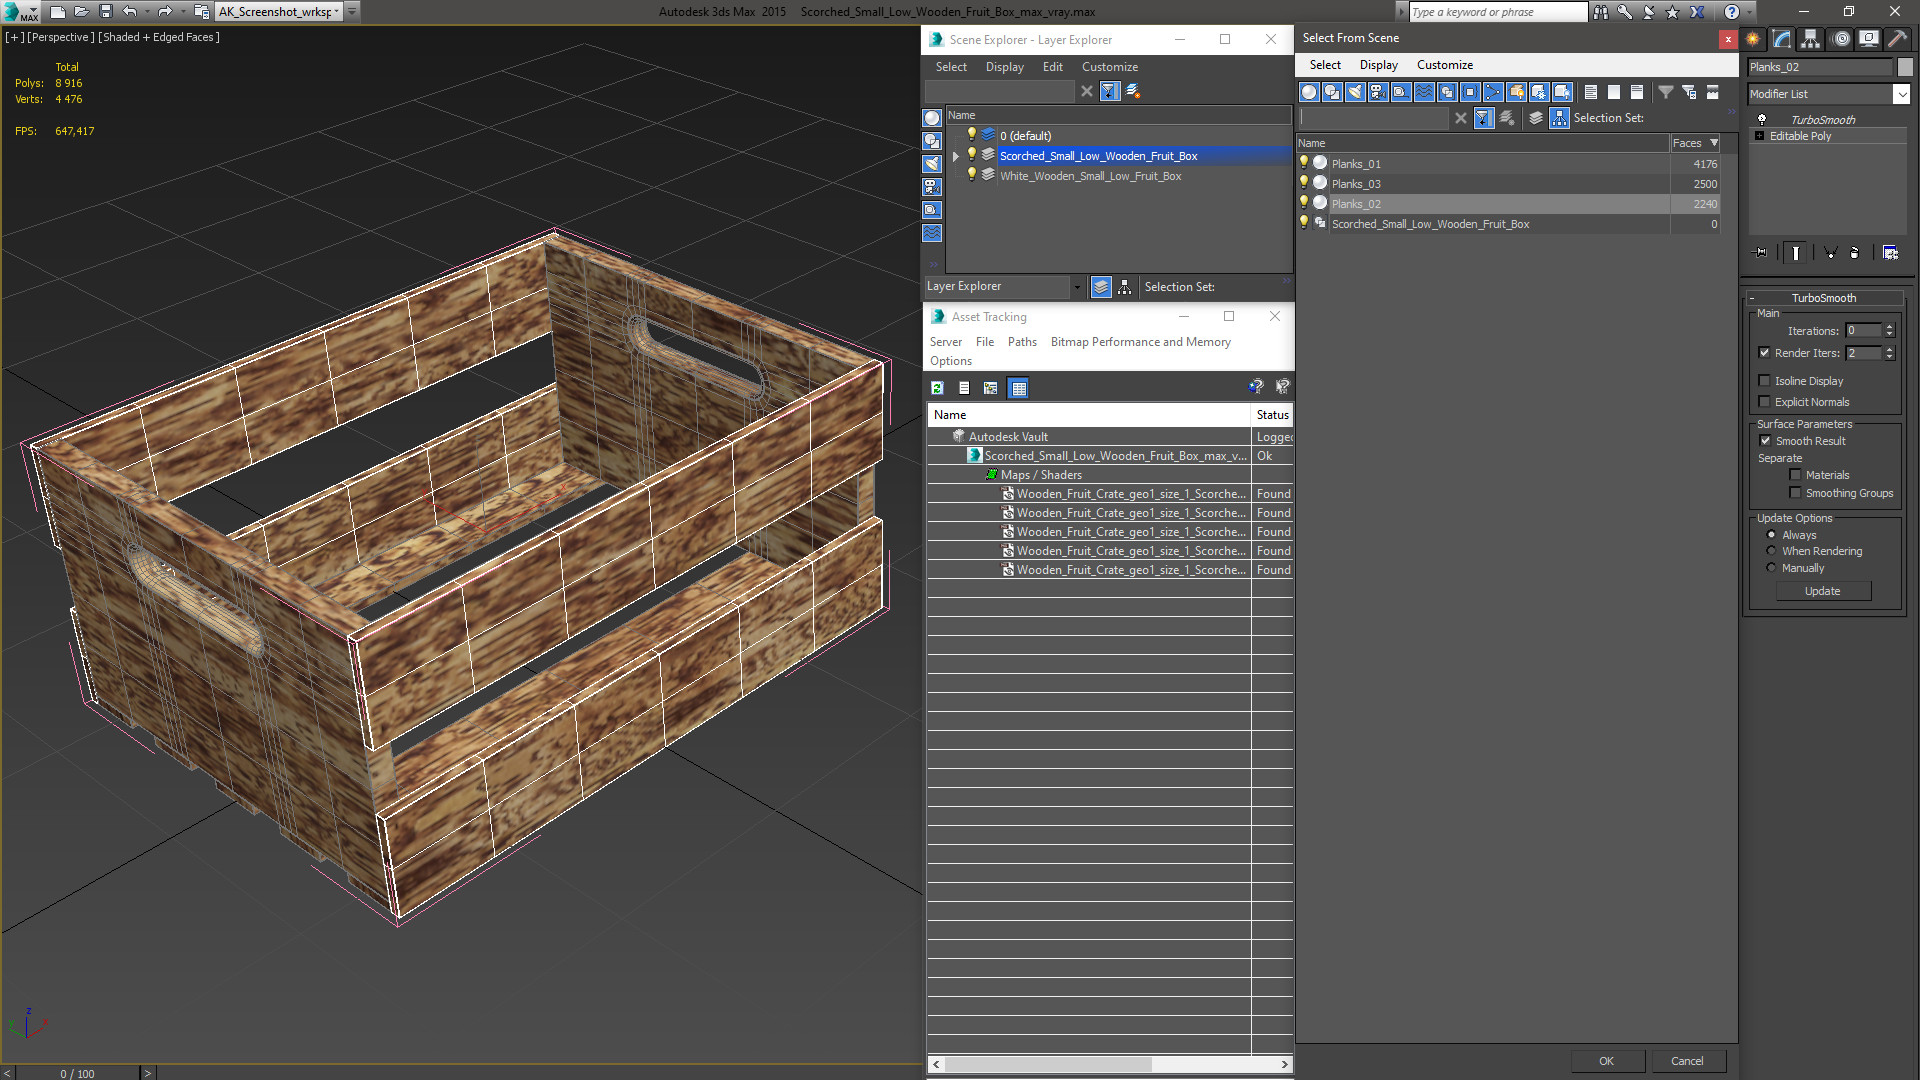Screen dimensions: 1920x1080
Task: Toggle helpers filter in Select From Scene toolbar
Action: pos(1401,92)
